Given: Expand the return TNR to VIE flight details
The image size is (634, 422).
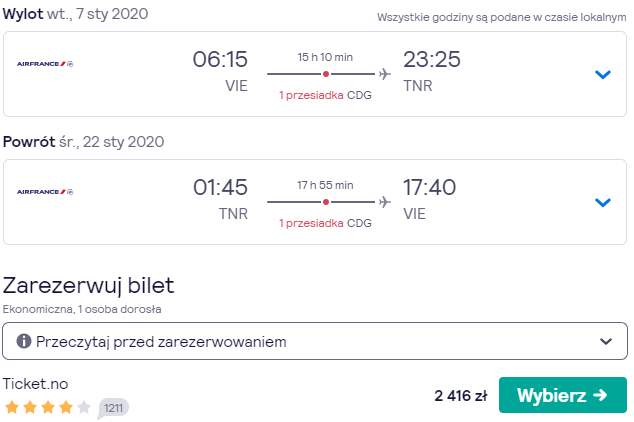Looking at the screenshot, I should pyautogui.click(x=602, y=202).
